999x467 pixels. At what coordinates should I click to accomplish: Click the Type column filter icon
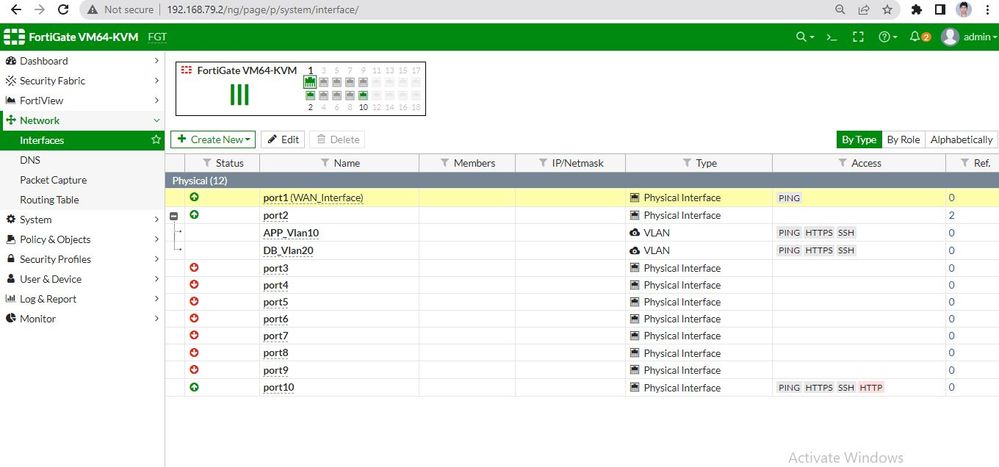click(x=686, y=163)
